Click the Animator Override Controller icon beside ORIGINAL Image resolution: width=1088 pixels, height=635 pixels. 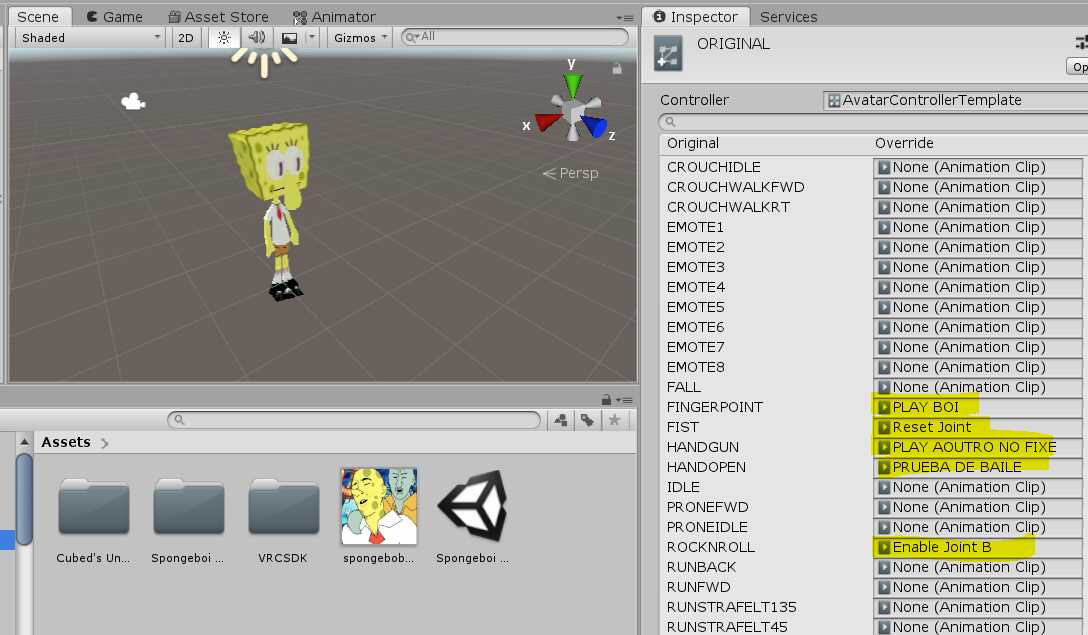click(668, 52)
